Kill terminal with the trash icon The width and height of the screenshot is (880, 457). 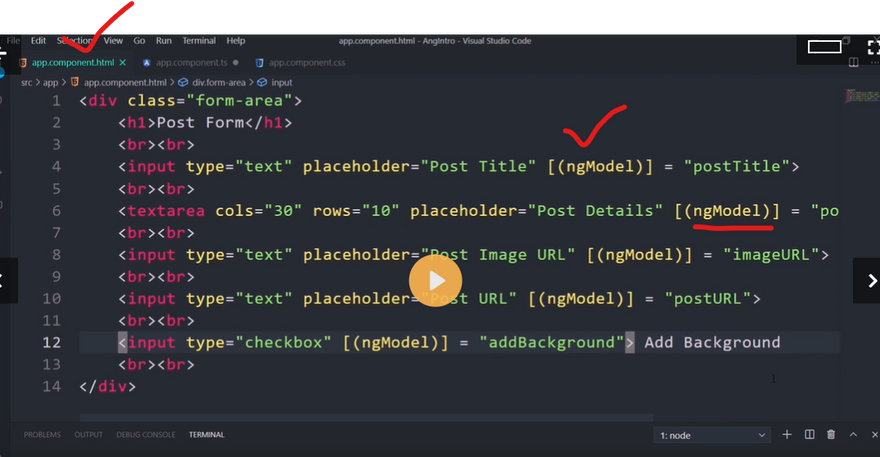pyautogui.click(x=831, y=434)
